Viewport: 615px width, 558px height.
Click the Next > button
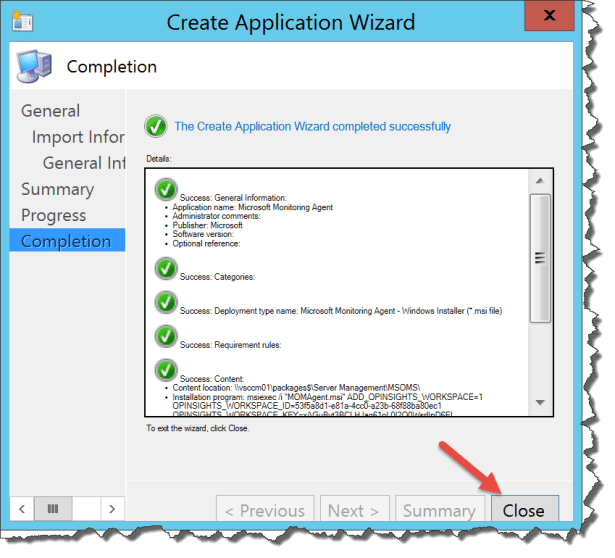tap(354, 508)
